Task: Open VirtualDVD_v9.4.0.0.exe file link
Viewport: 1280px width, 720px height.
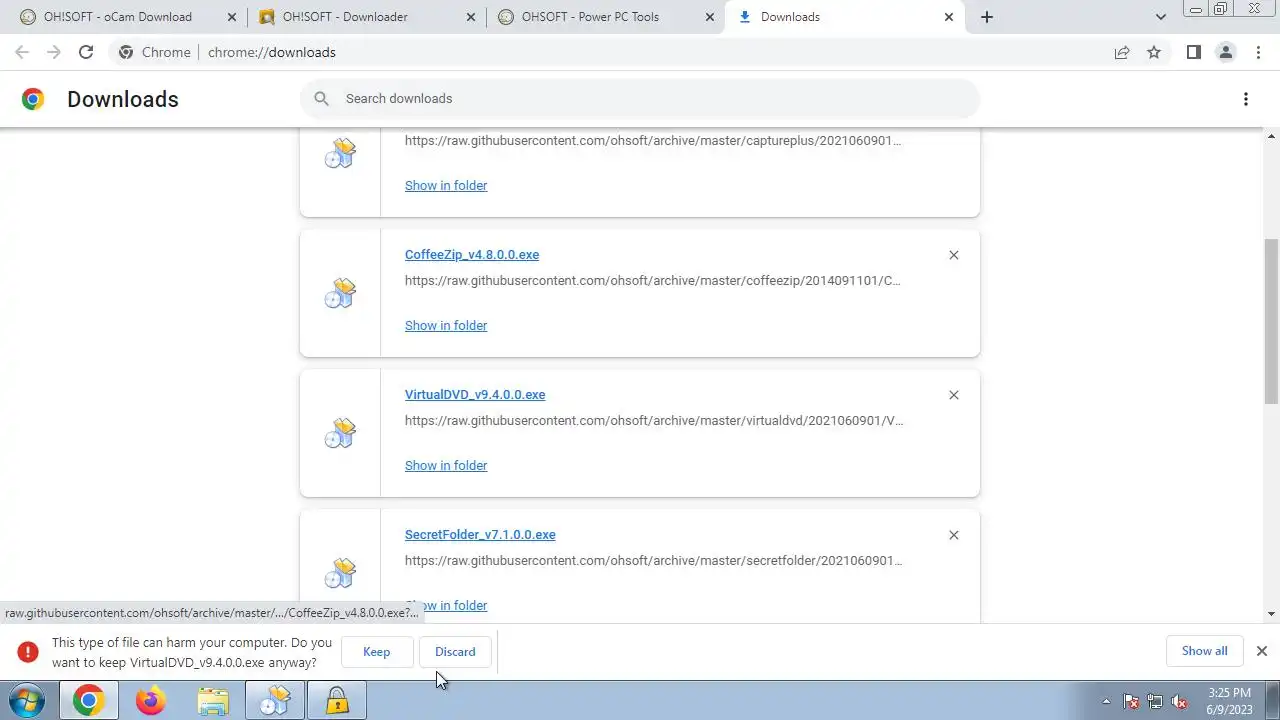Action: (475, 395)
